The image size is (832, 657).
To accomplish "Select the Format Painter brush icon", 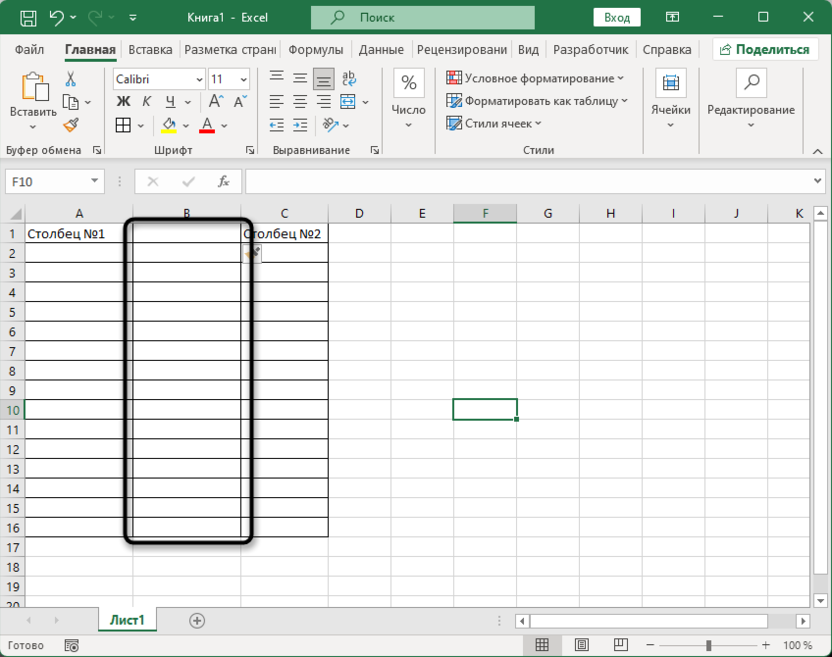I will (x=71, y=125).
